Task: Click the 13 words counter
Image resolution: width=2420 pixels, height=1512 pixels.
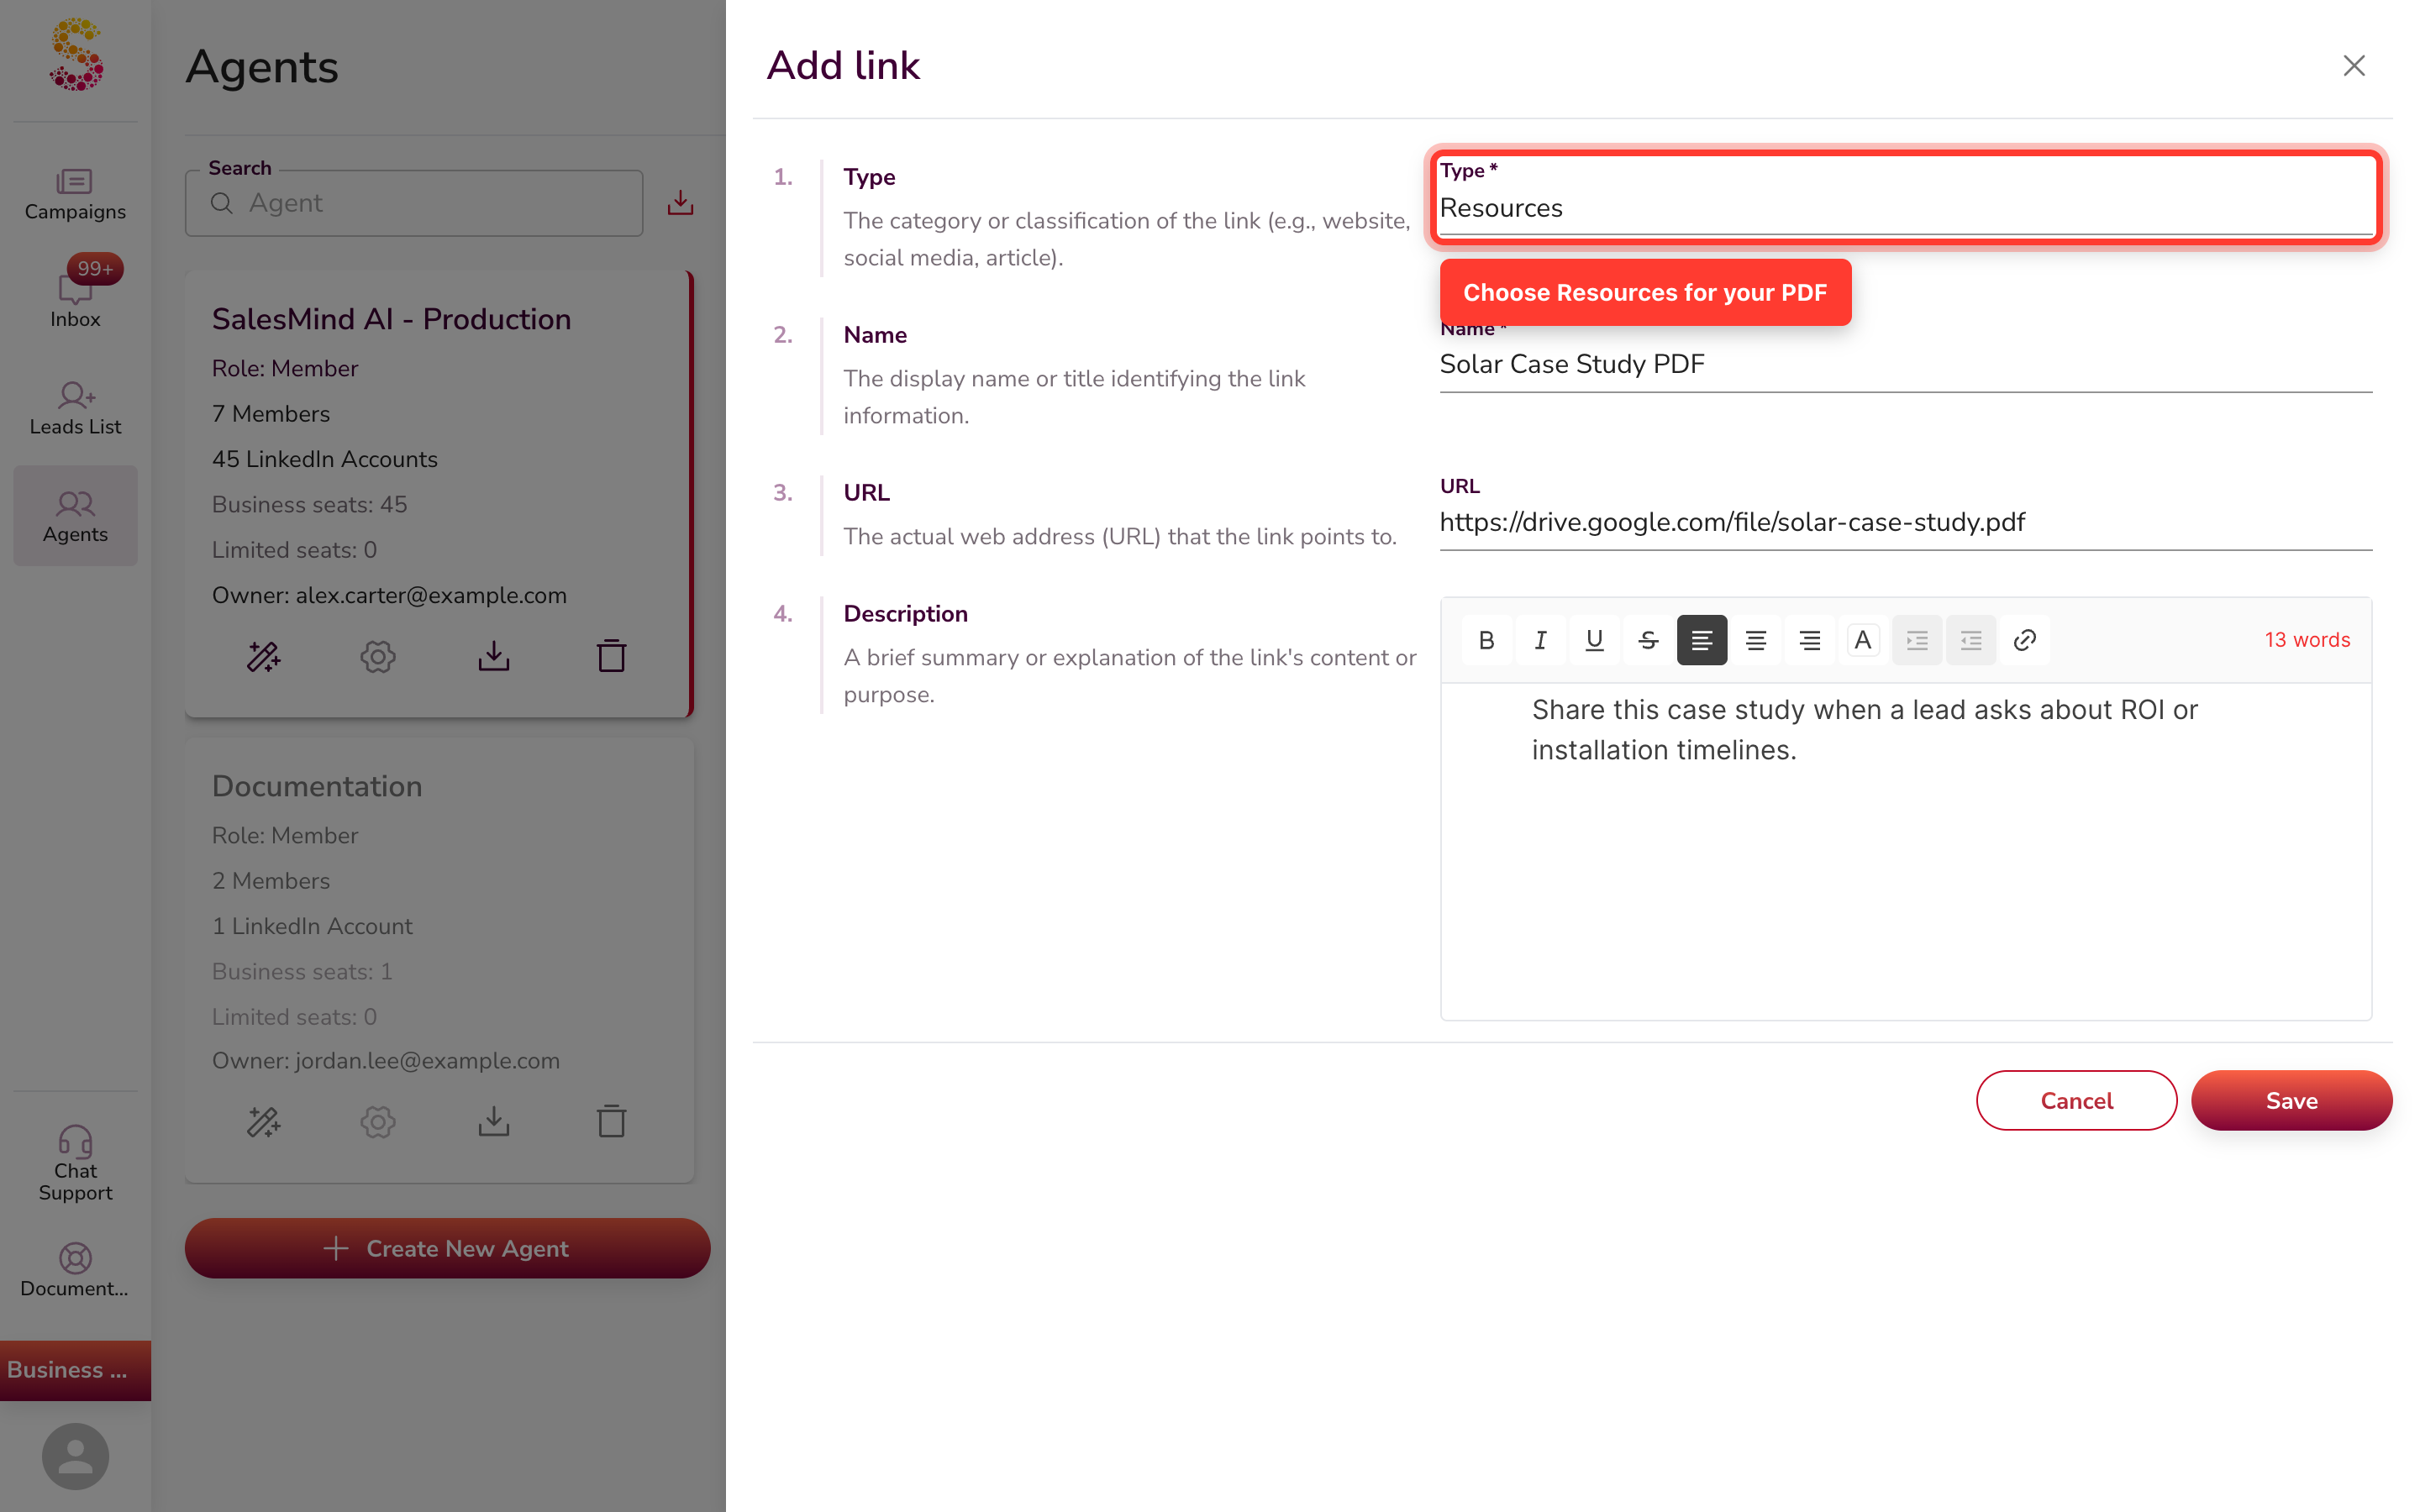Action: pos(2308,640)
